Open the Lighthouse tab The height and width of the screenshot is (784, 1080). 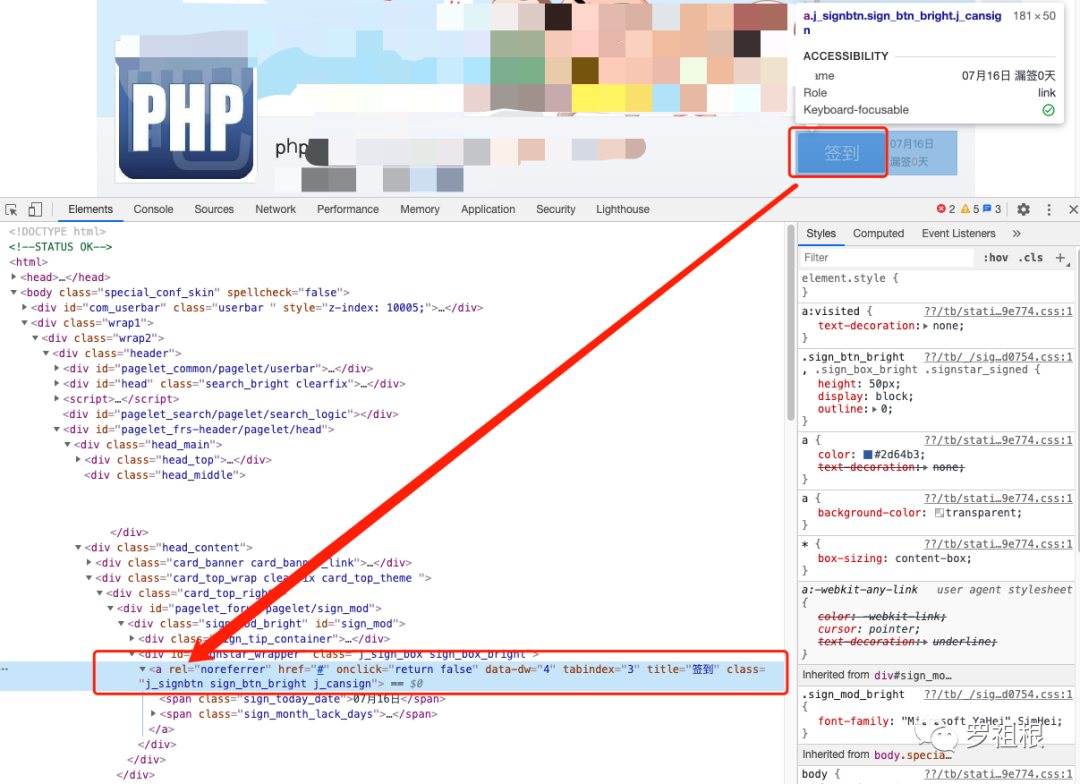[623, 209]
